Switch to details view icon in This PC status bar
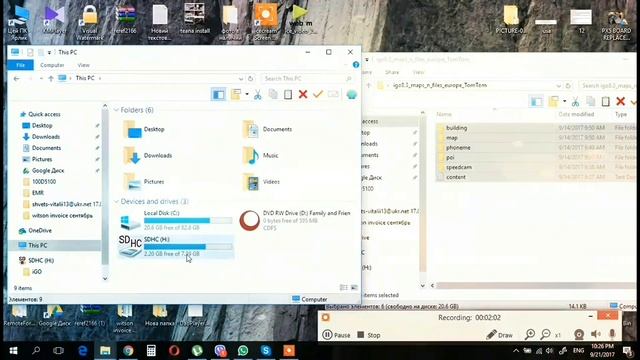This screenshot has height=360, width=640. (x=344, y=288)
